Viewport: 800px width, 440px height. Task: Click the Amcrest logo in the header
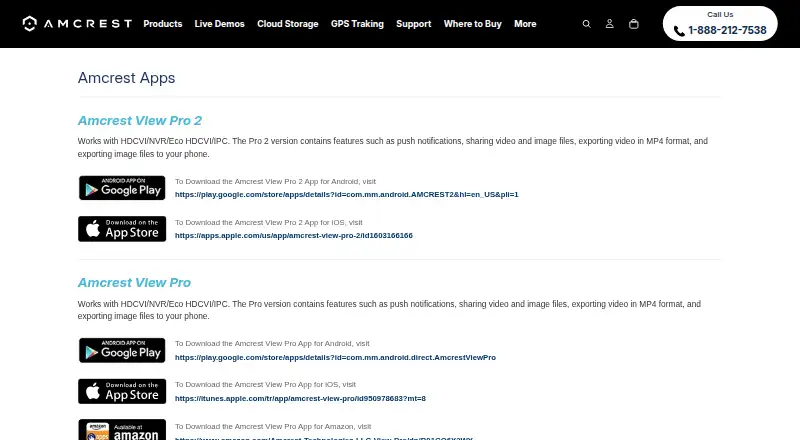pos(77,23)
